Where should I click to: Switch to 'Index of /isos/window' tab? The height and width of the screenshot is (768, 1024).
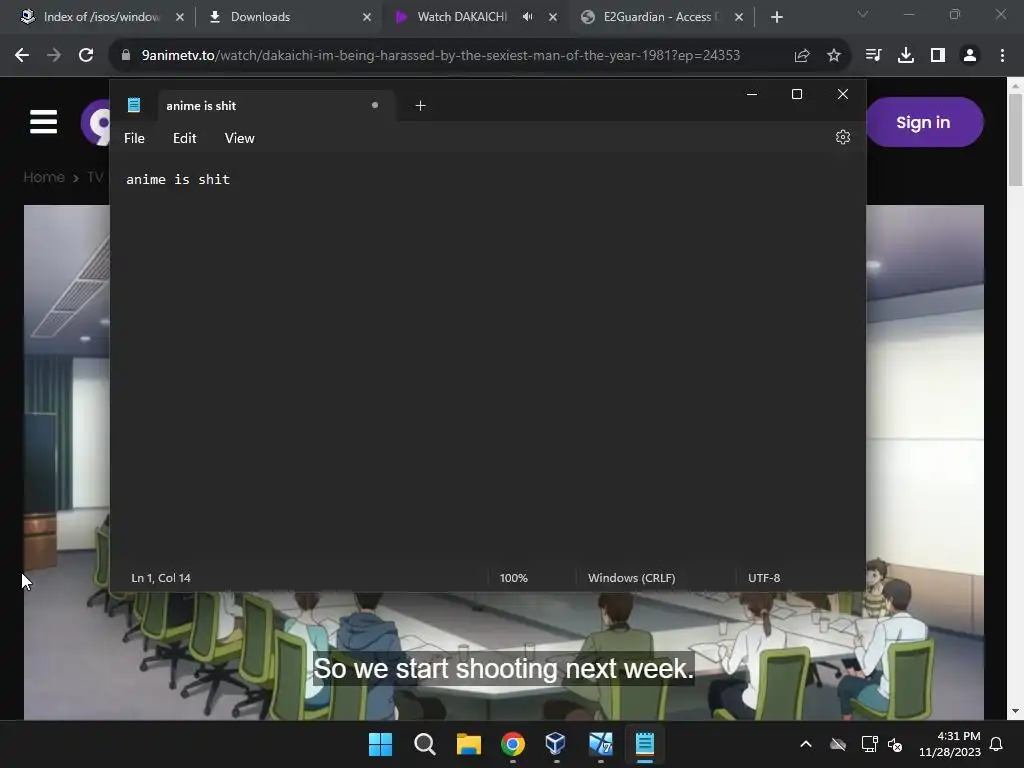tap(102, 17)
